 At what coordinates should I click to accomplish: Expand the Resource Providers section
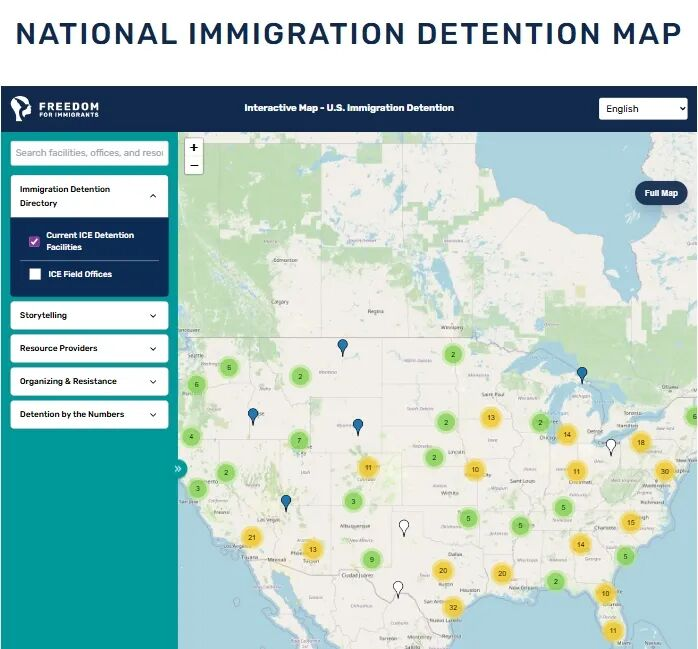[x=89, y=348]
